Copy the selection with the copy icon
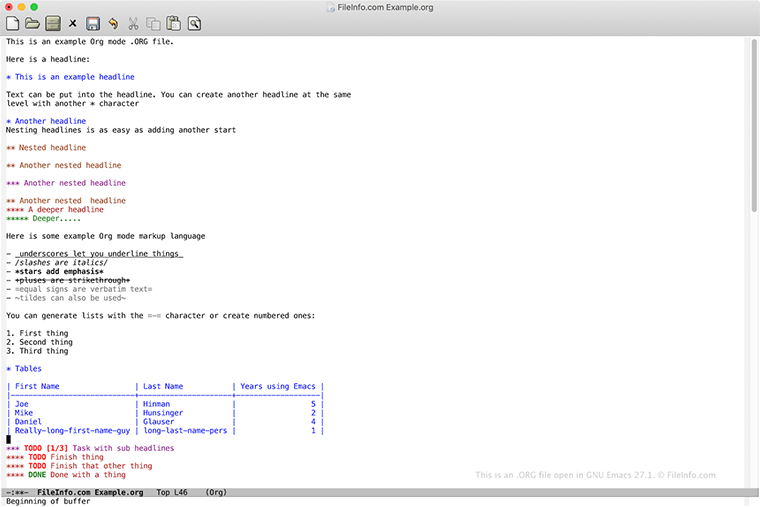 153,23
